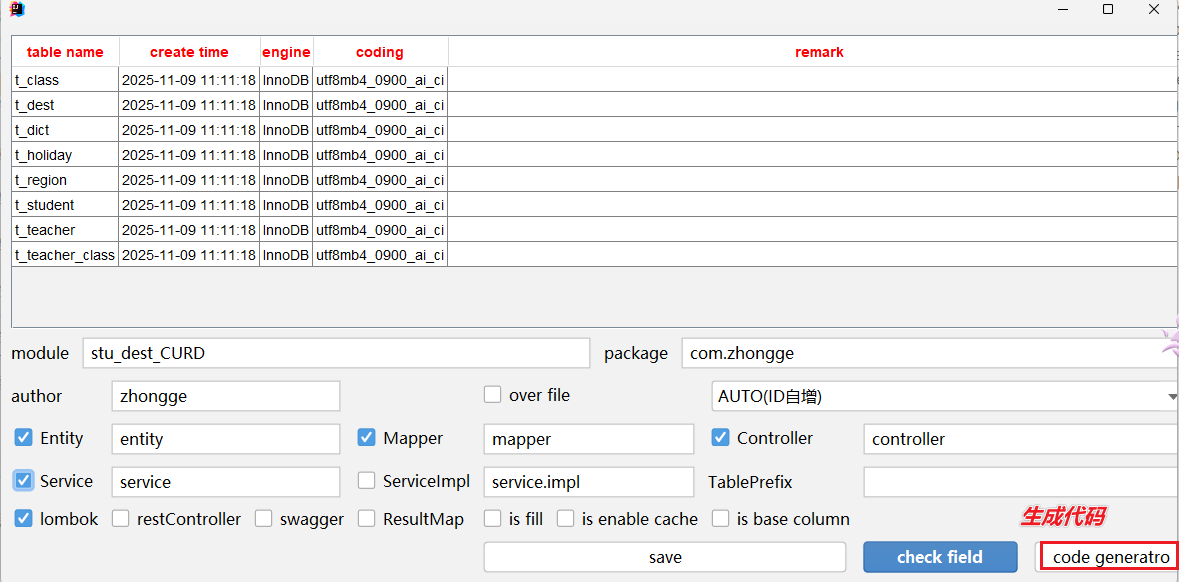This screenshot has height=582, width=1179.
Task: Sort by the table name column header
Action: point(65,52)
